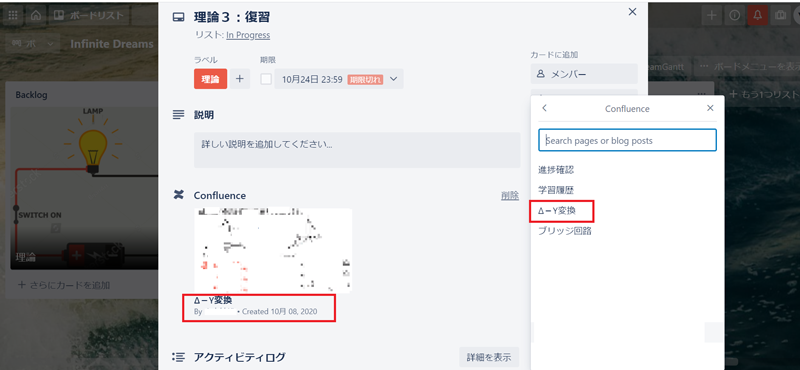The image size is (800, 370).
Task: Open the apps grid icon in header
Action: 13,15
